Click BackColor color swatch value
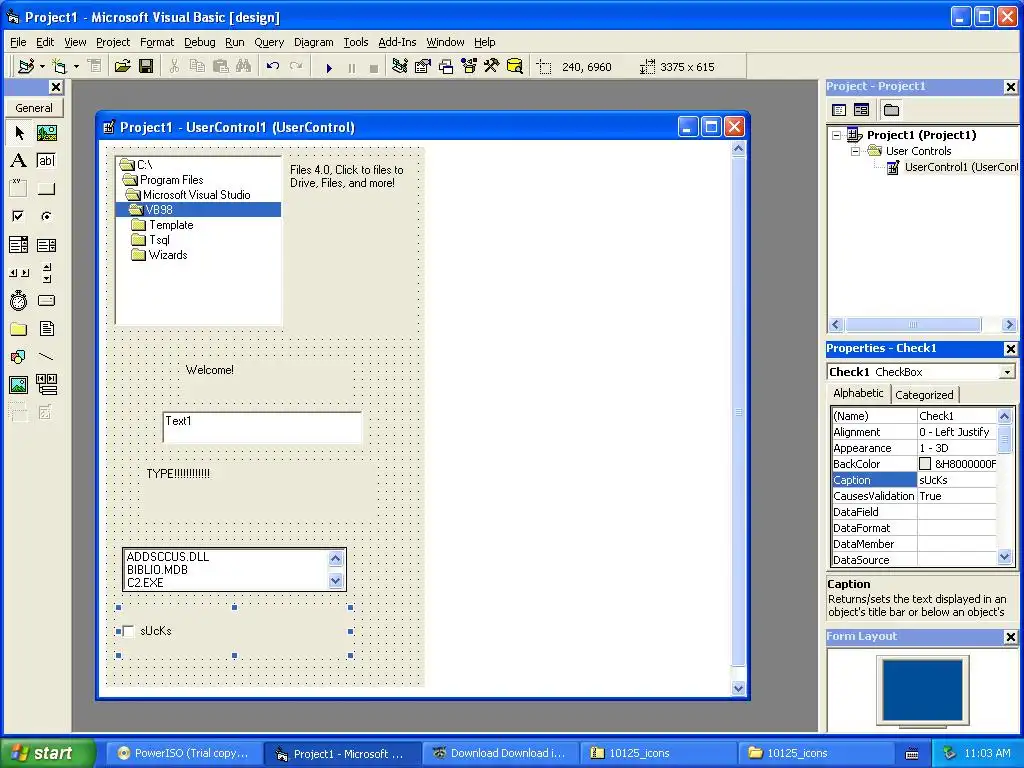The image size is (1024, 768). point(925,464)
